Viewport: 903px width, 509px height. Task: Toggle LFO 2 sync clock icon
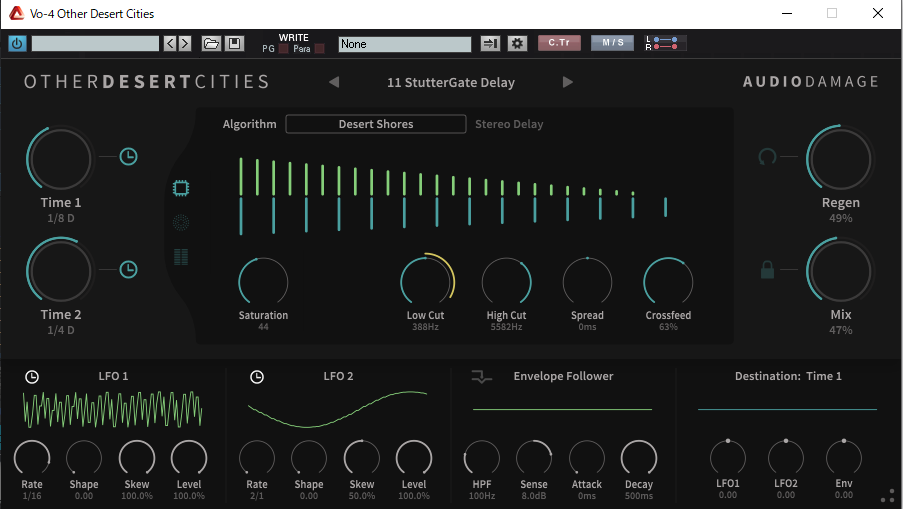tap(257, 377)
